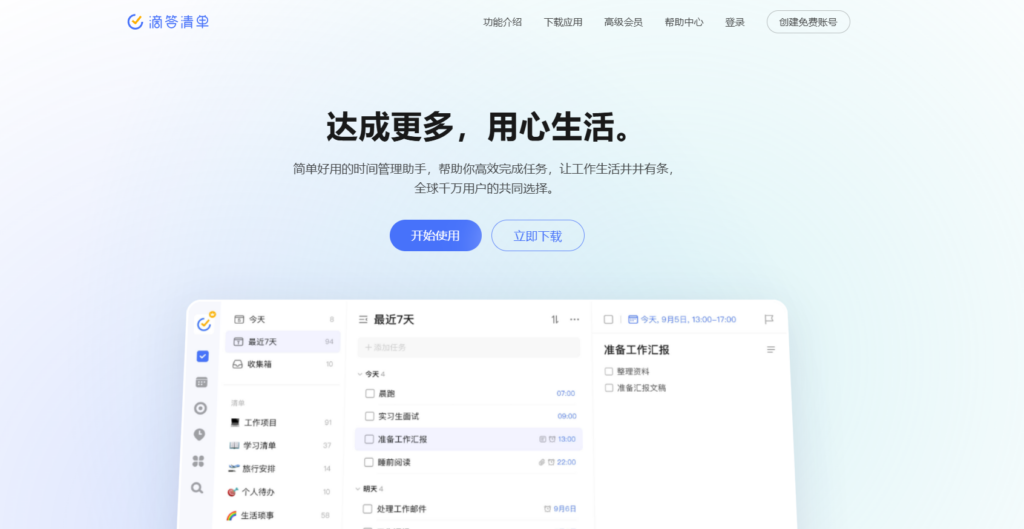Screen dimensions: 1024x529
Task: Click the sort arrows icon in task list header
Action: 555,319
